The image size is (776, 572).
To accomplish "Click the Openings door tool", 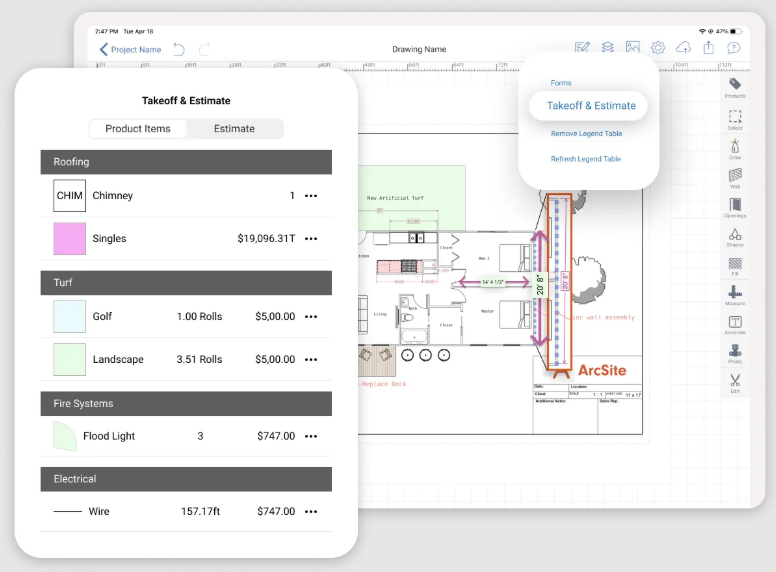I will 735,207.
